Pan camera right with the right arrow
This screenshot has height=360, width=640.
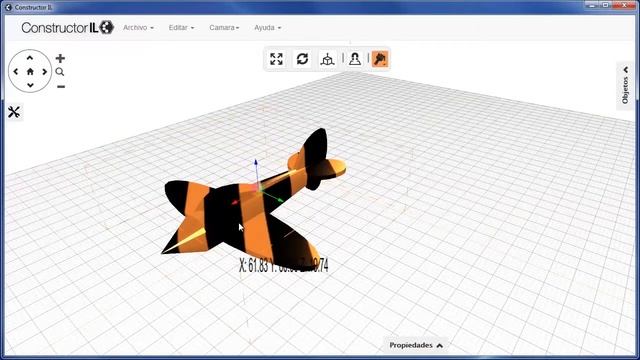click(44, 72)
